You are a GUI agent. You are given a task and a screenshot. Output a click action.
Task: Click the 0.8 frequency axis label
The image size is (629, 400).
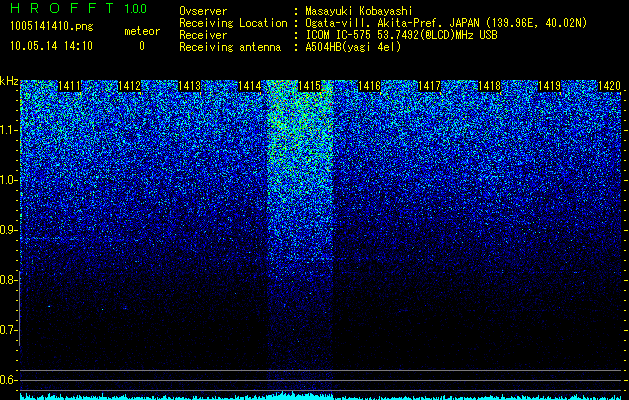pyautogui.click(x=8, y=280)
